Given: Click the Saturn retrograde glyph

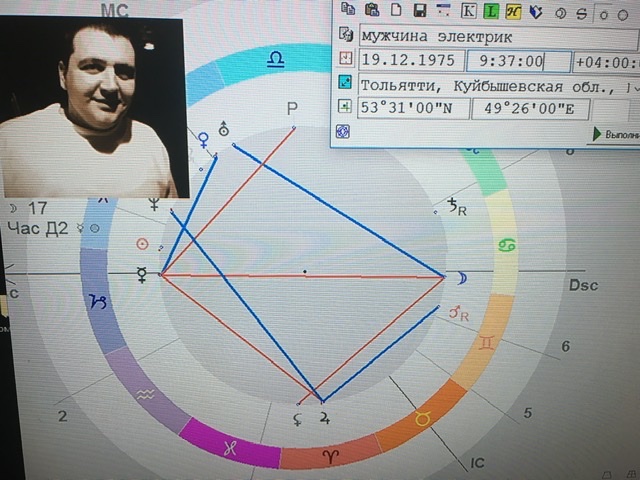Looking at the screenshot, I should [457, 207].
